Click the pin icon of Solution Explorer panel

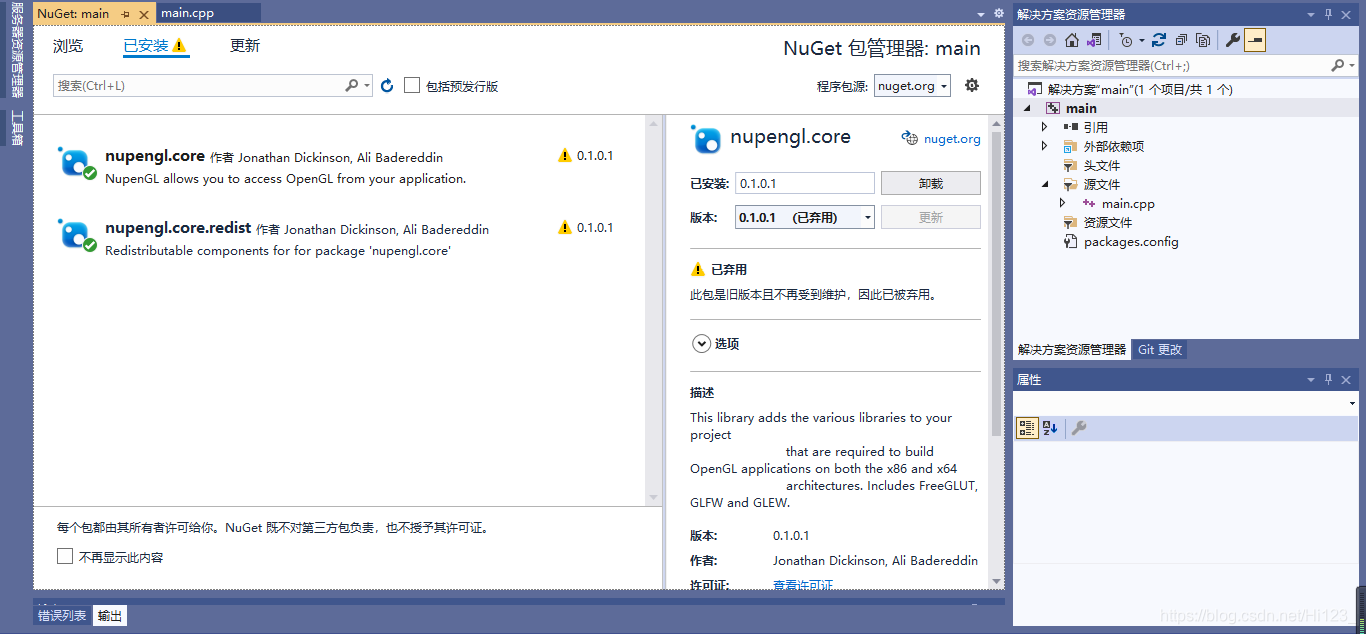[x=1329, y=14]
